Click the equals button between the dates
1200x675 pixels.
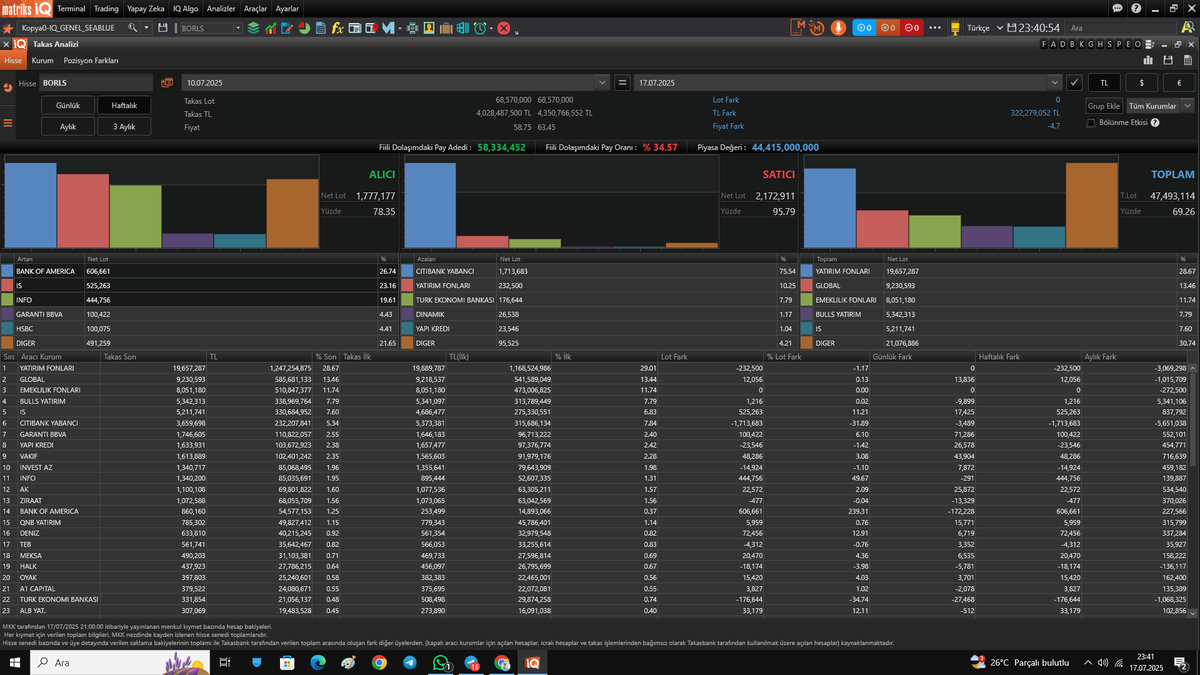(622, 83)
